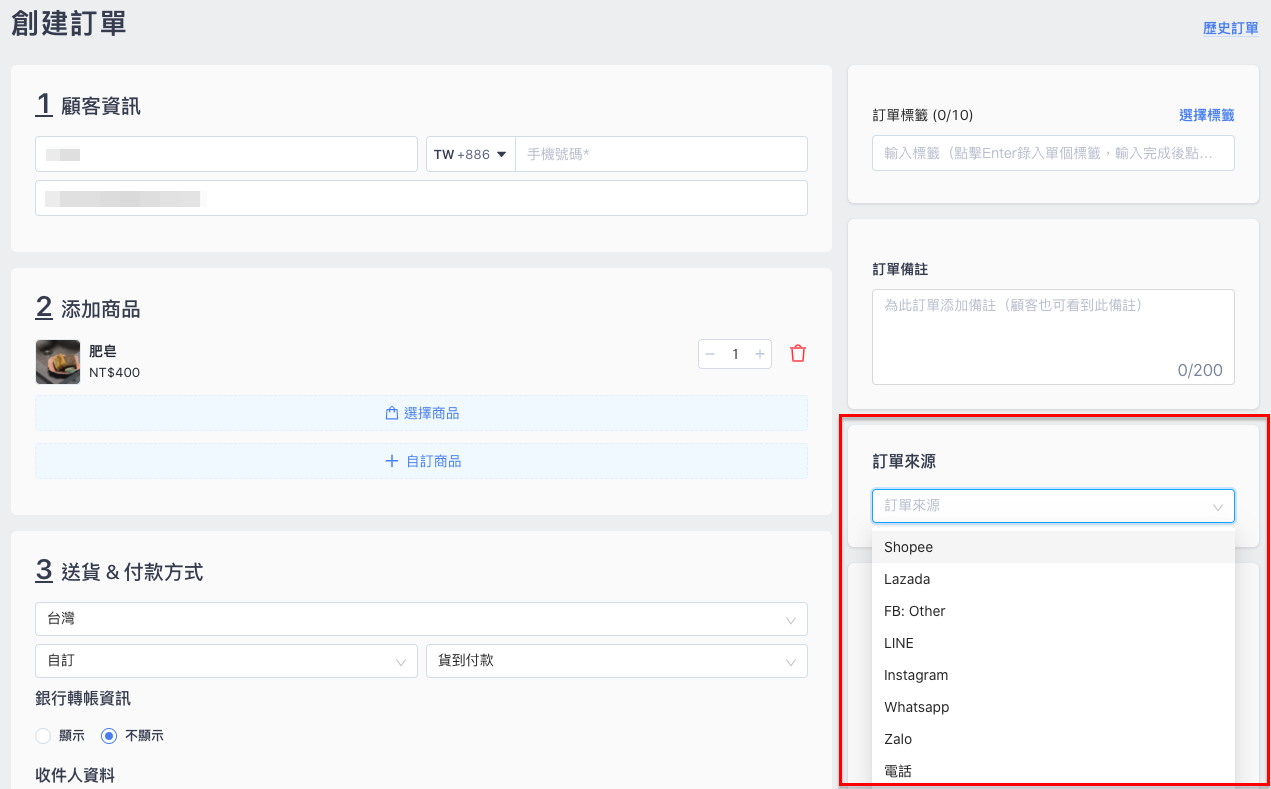This screenshot has width=1271, height=789.
Task: Open 選擇標籤 link
Action: pos(1207,115)
